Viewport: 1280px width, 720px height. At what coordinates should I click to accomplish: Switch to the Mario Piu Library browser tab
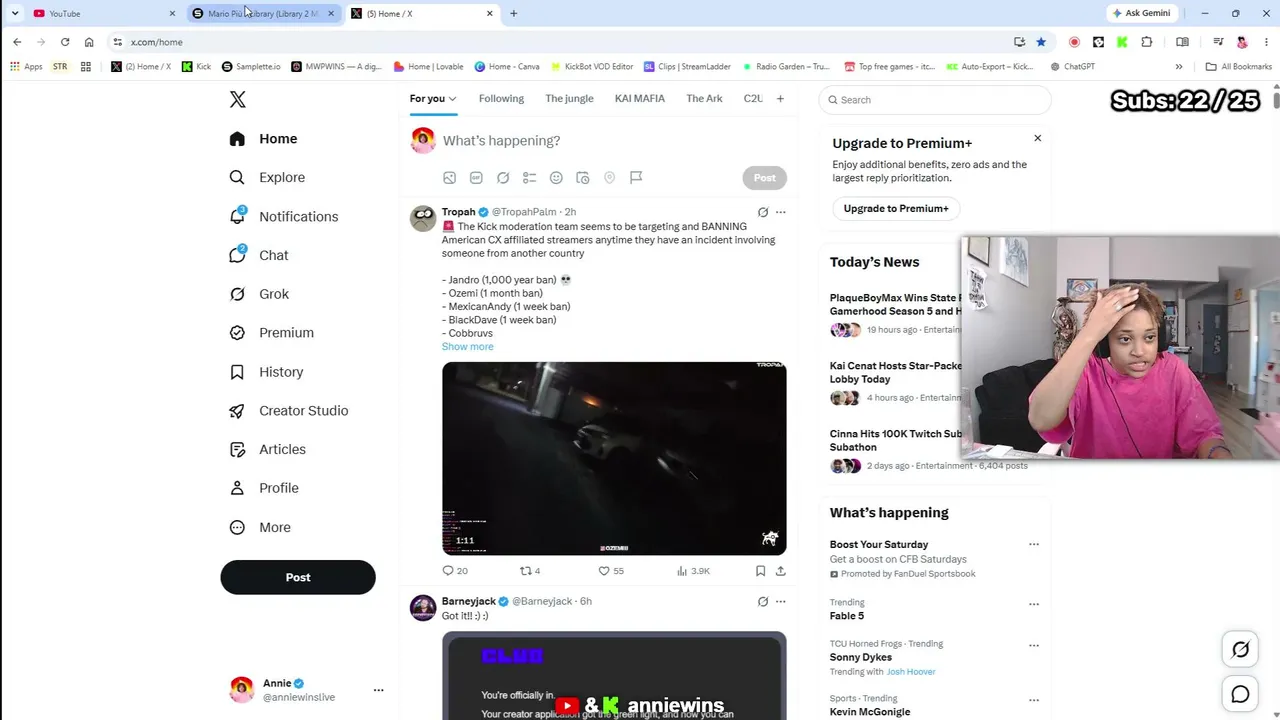(x=264, y=13)
